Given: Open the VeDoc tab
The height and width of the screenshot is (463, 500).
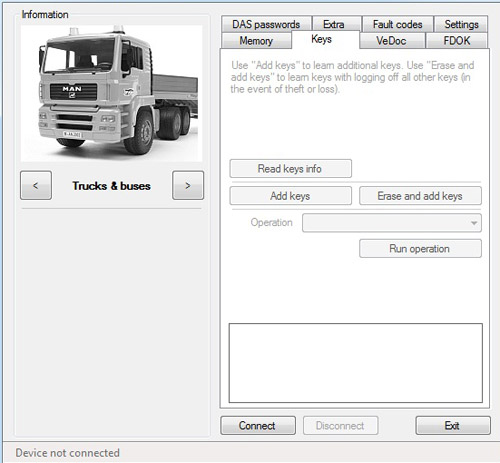Looking at the screenshot, I should (392, 41).
